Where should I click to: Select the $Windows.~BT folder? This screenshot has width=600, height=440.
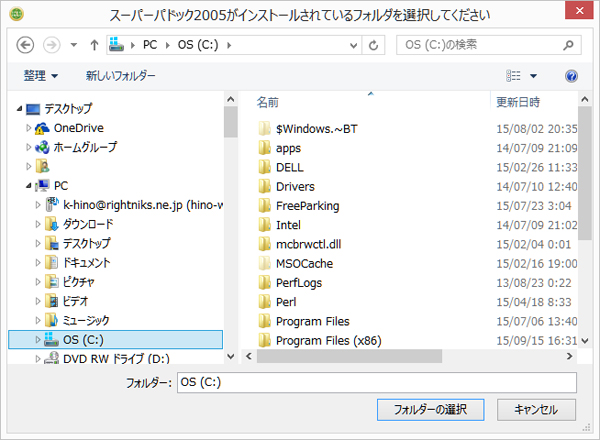[317, 129]
